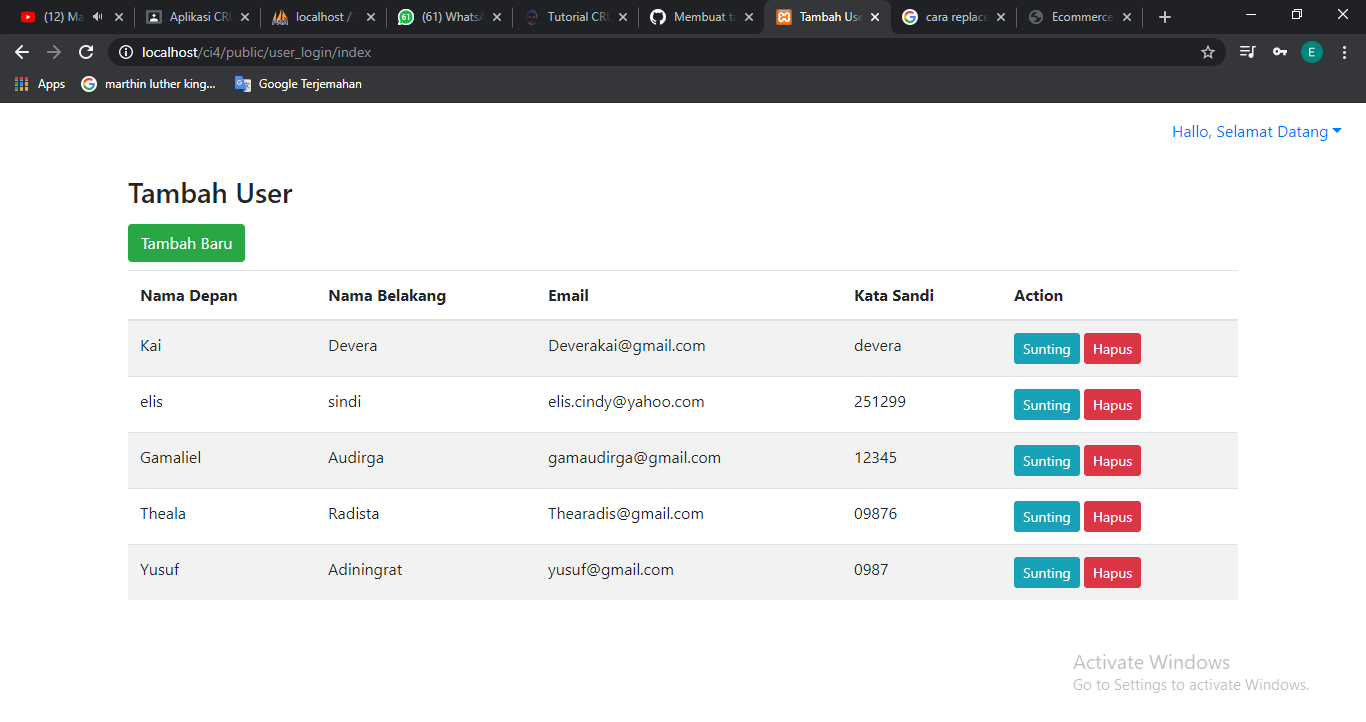Select the last name Adiningrat
This screenshot has height=722, width=1366.
click(365, 570)
